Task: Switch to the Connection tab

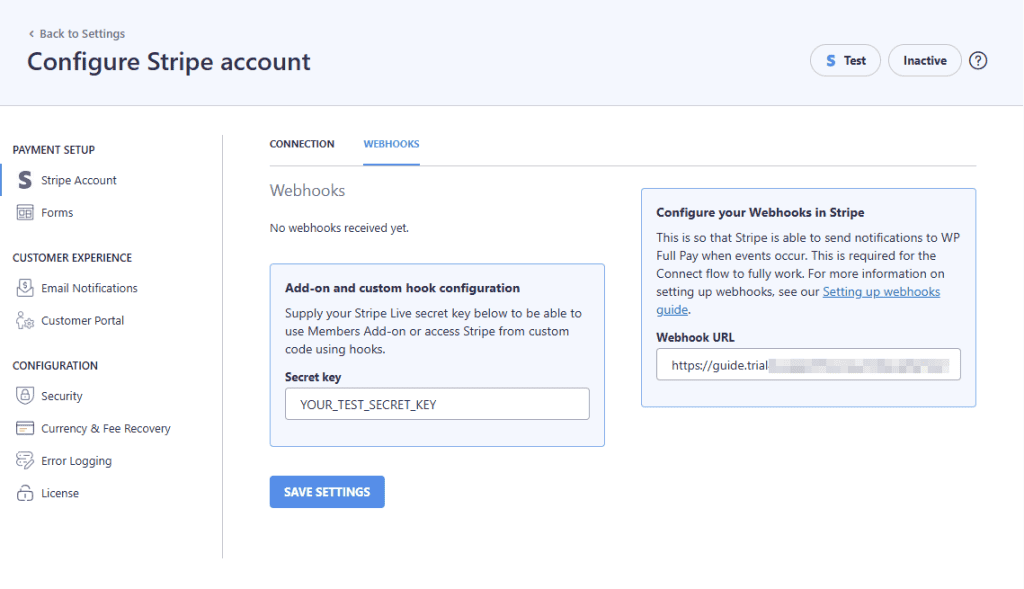Action: click(302, 144)
